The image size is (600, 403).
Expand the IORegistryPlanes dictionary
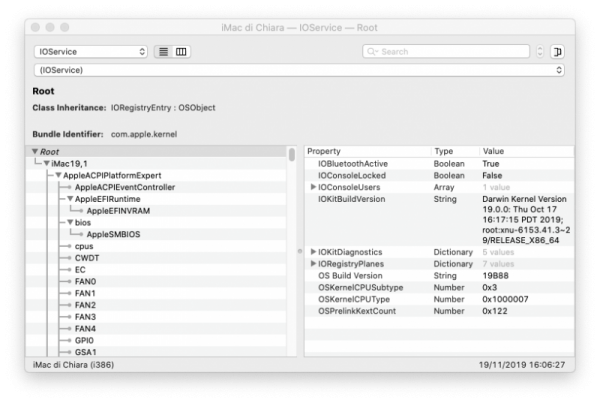tap(313, 264)
